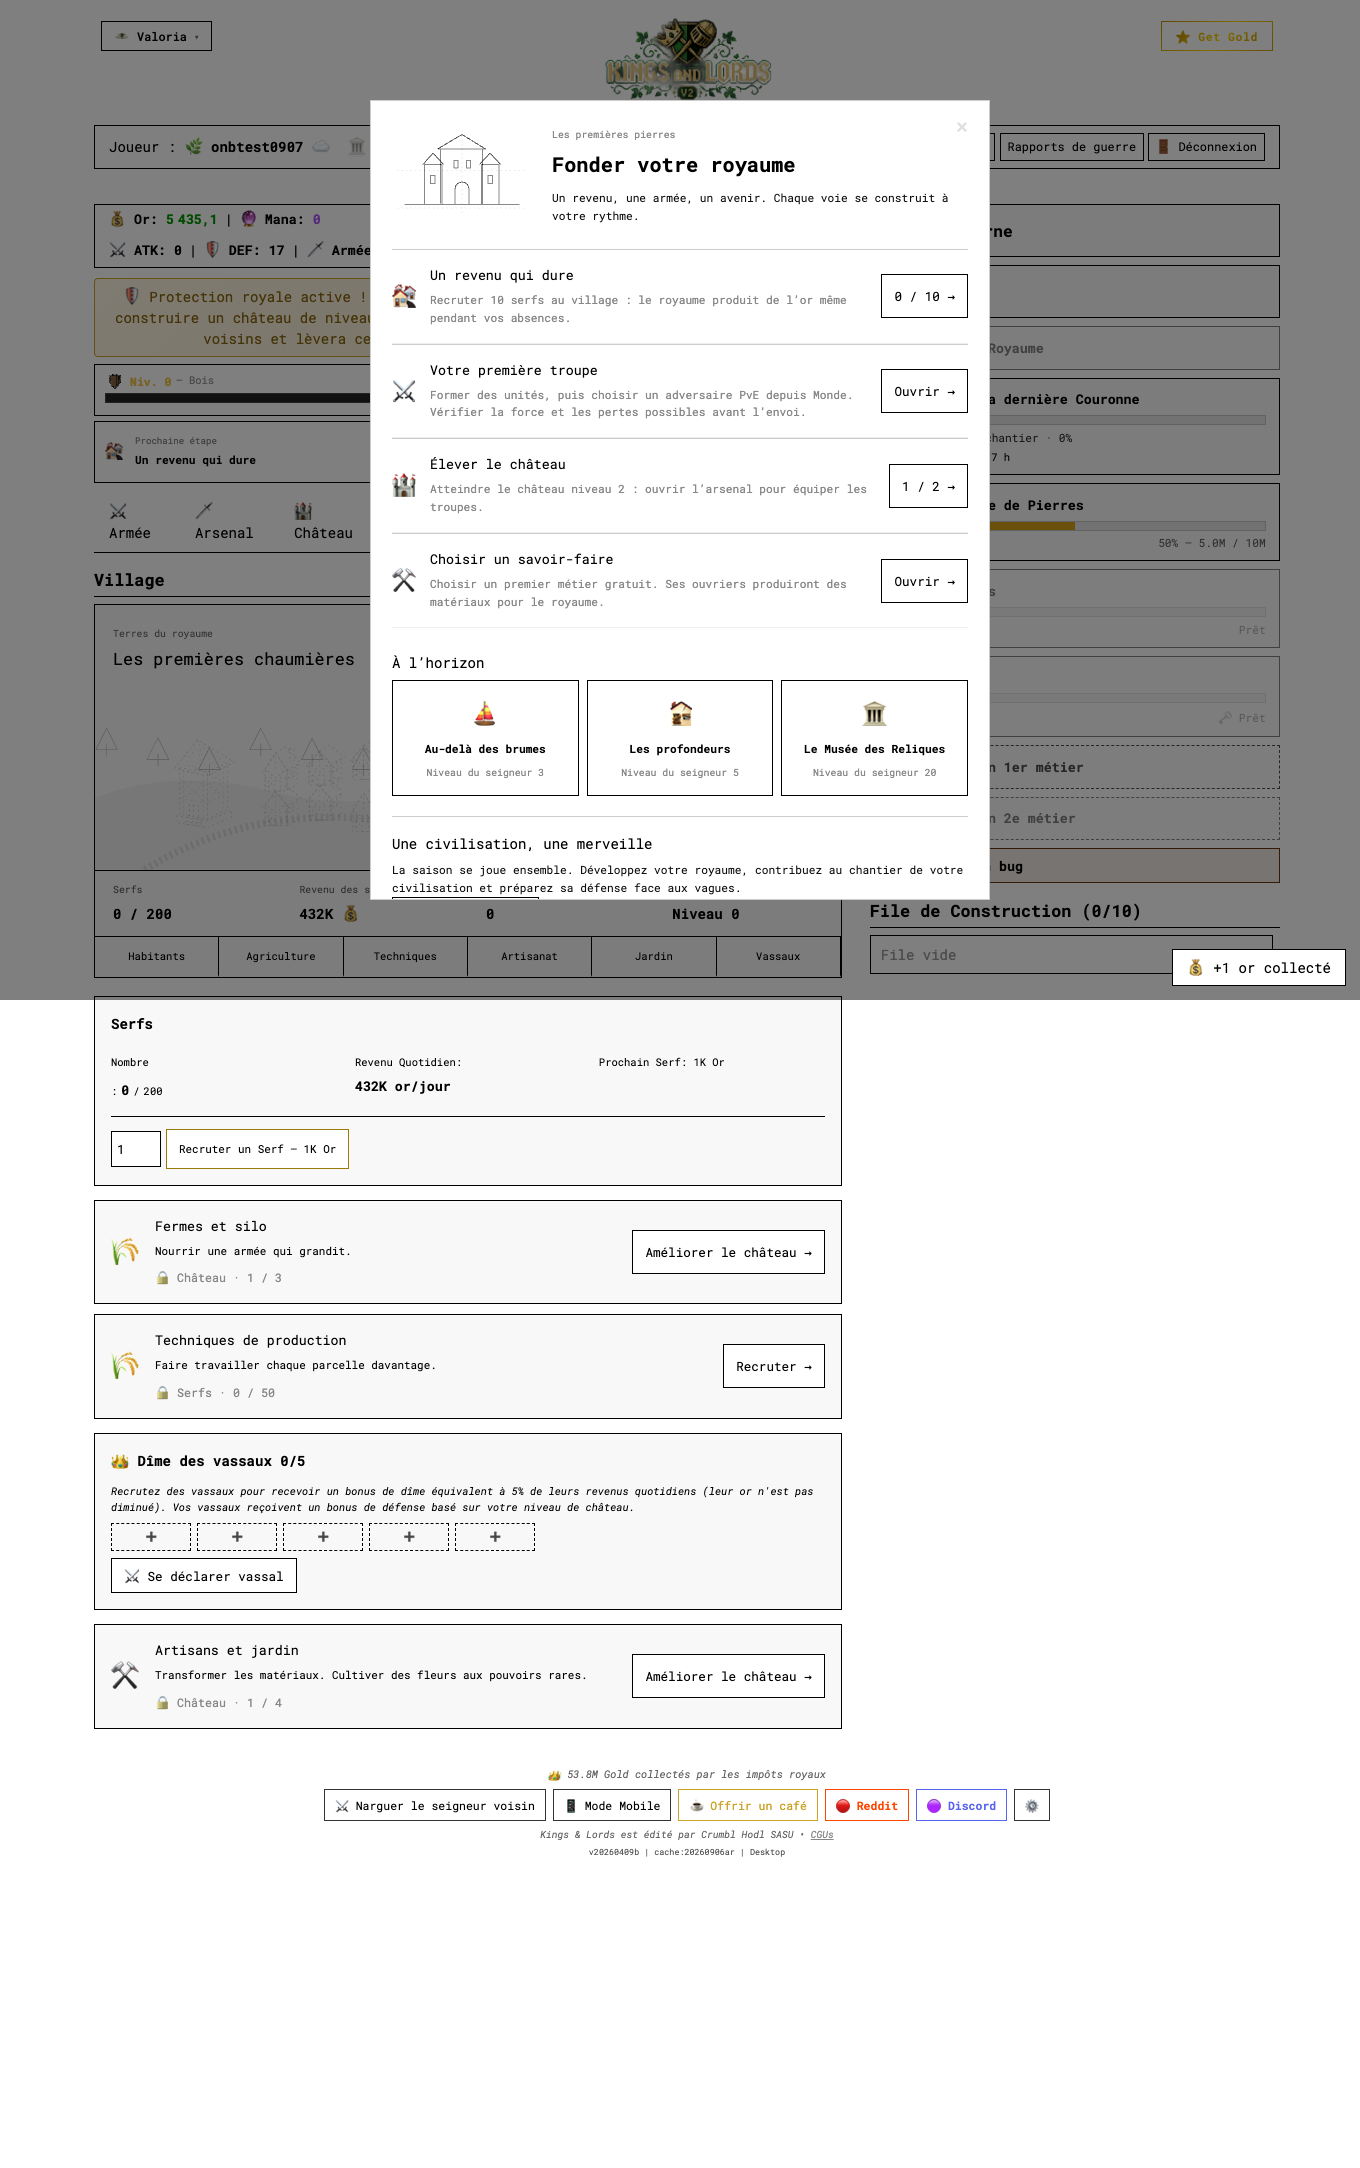Open the settings gear icon in footer
The height and width of the screenshot is (2168, 1360).
coord(1031,1805)
